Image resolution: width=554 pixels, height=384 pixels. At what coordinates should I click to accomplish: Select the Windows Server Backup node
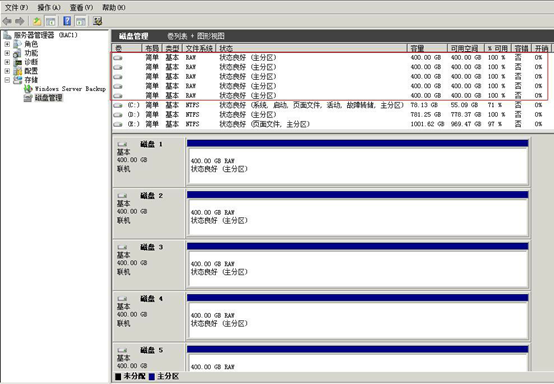point(70,89)
